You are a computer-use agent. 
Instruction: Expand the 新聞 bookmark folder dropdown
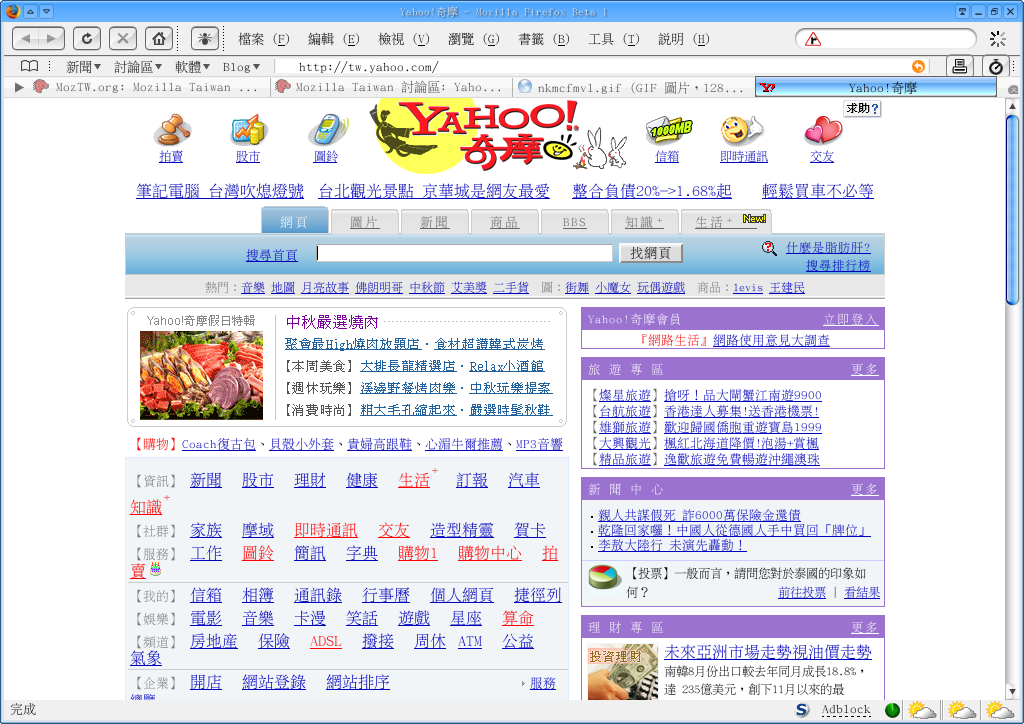(x=84, y=67)
